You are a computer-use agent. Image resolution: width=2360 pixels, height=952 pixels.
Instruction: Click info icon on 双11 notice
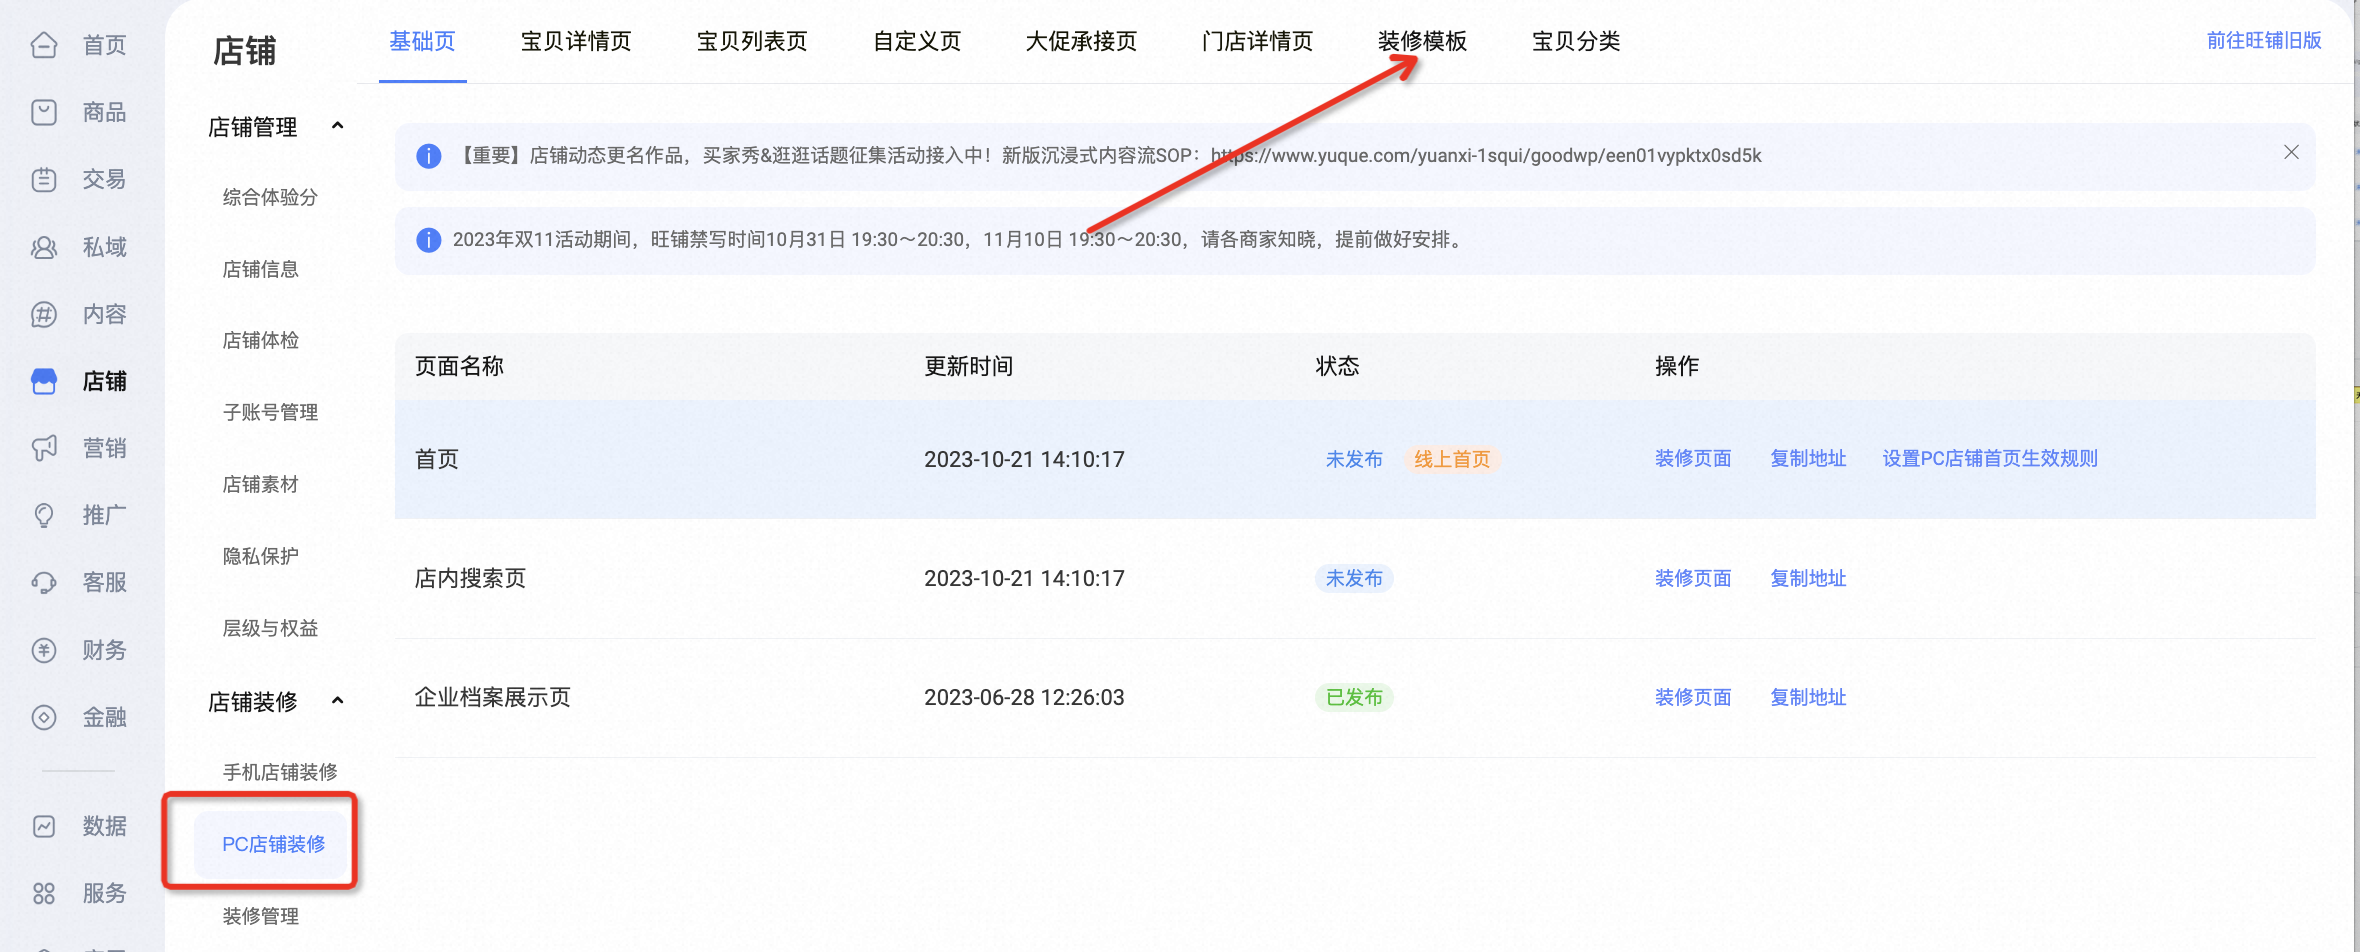[x=428, y=240]
